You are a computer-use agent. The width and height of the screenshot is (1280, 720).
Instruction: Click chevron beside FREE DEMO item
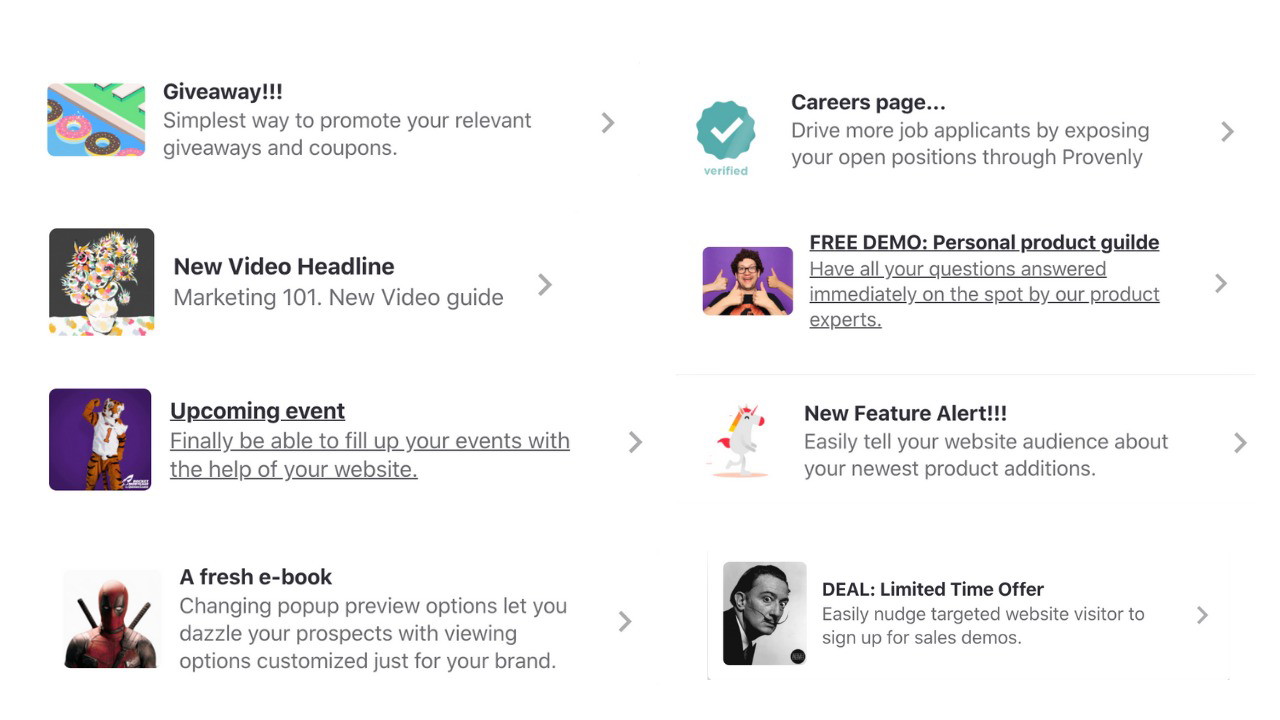pos(1221,283)
